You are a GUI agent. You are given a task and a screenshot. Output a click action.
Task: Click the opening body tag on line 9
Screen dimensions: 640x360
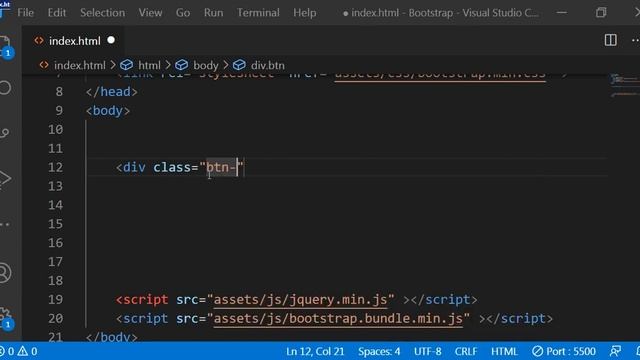pyautogui.click(x=108, y=111)
